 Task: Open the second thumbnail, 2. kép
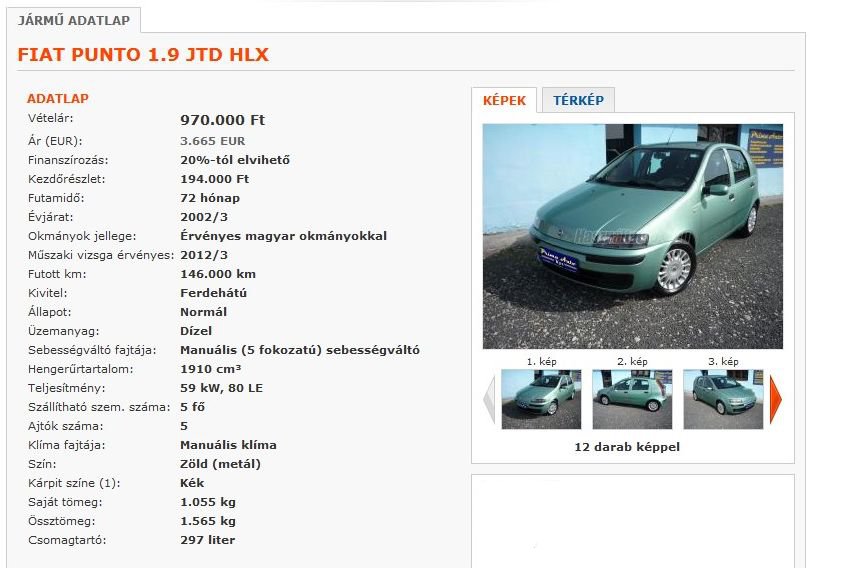pos(632,399)
